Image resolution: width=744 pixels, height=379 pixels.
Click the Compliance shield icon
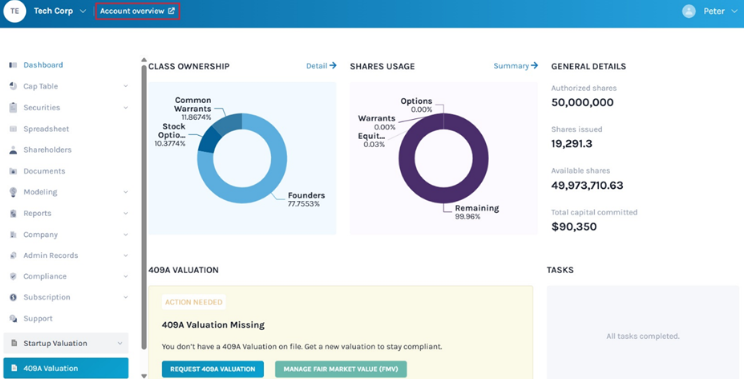click(x=13, y=277)
